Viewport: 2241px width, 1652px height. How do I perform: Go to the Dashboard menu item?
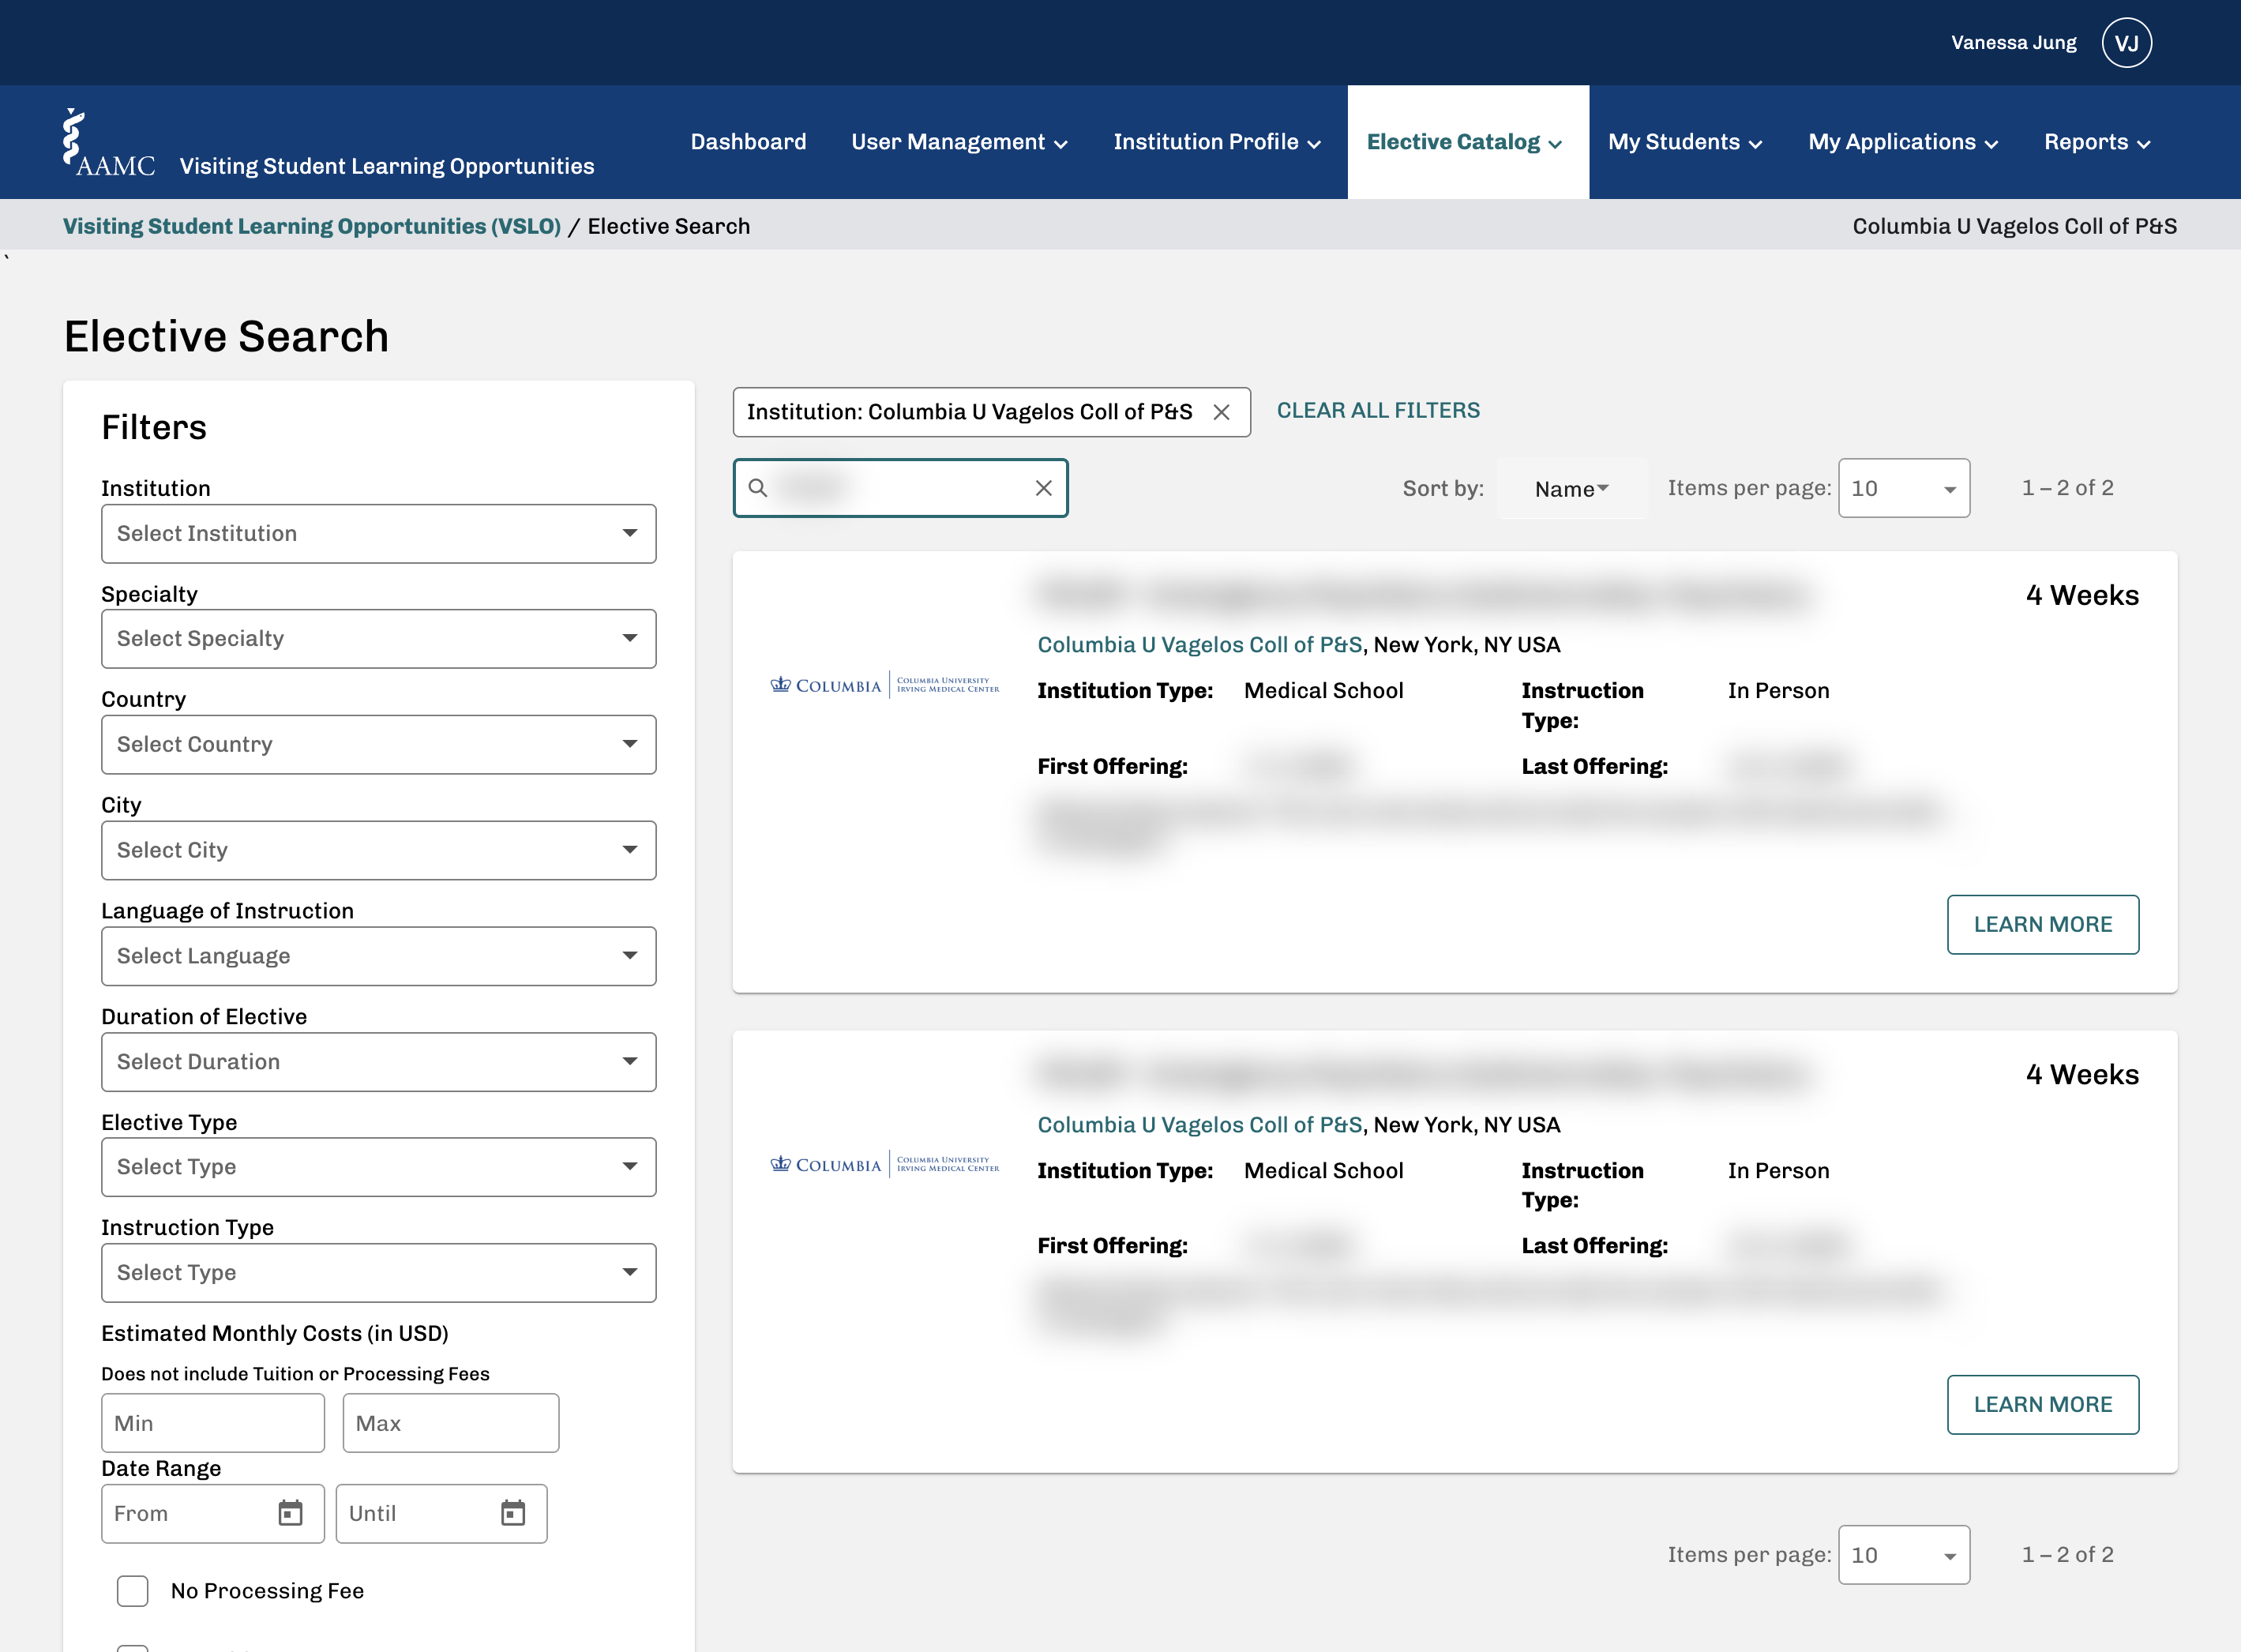coord(748,142)
